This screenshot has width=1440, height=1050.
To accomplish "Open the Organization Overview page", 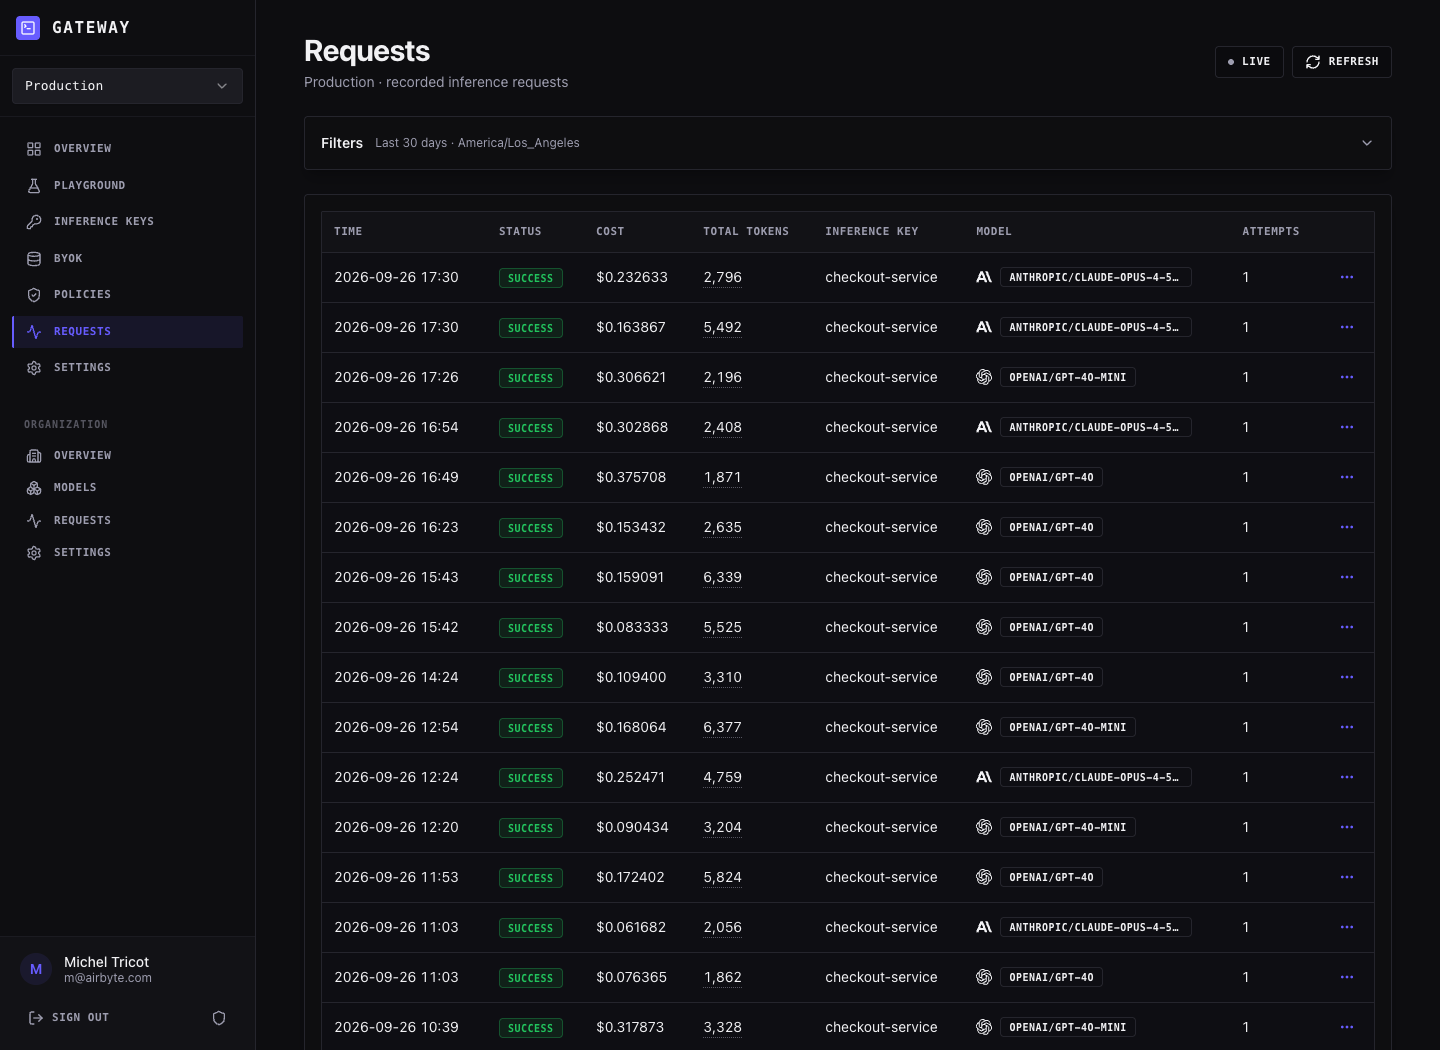I will tap(127, 456).
